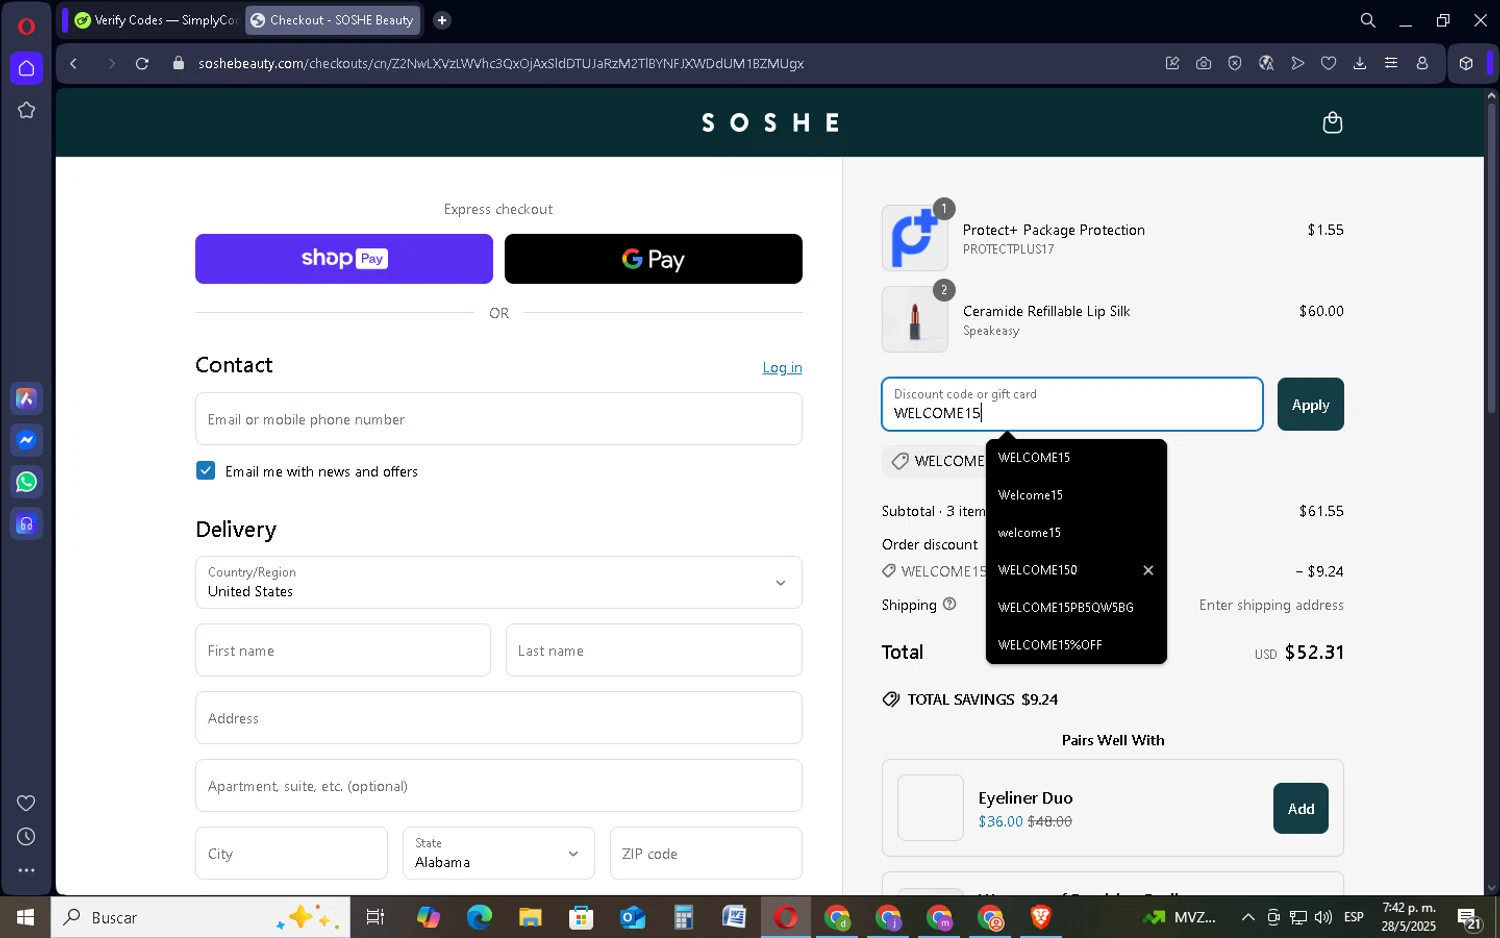Search tabs with magnifier icon

(x=1367, y=20)
